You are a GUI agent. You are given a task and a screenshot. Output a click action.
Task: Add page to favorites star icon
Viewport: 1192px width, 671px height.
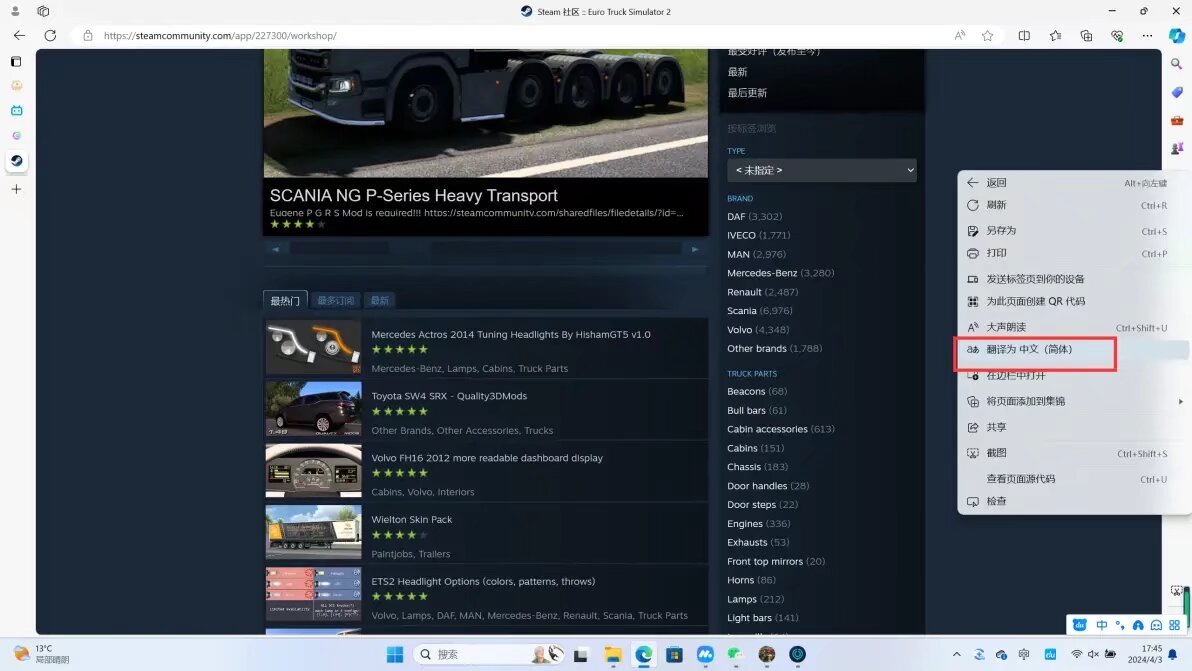click(988, 35)
